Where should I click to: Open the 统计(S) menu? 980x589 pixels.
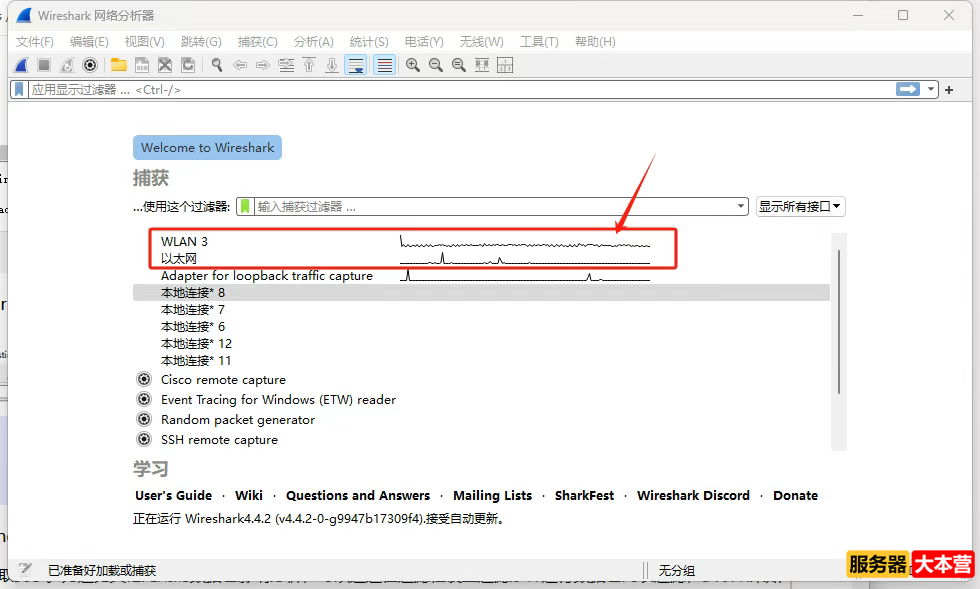coord(369,41)
